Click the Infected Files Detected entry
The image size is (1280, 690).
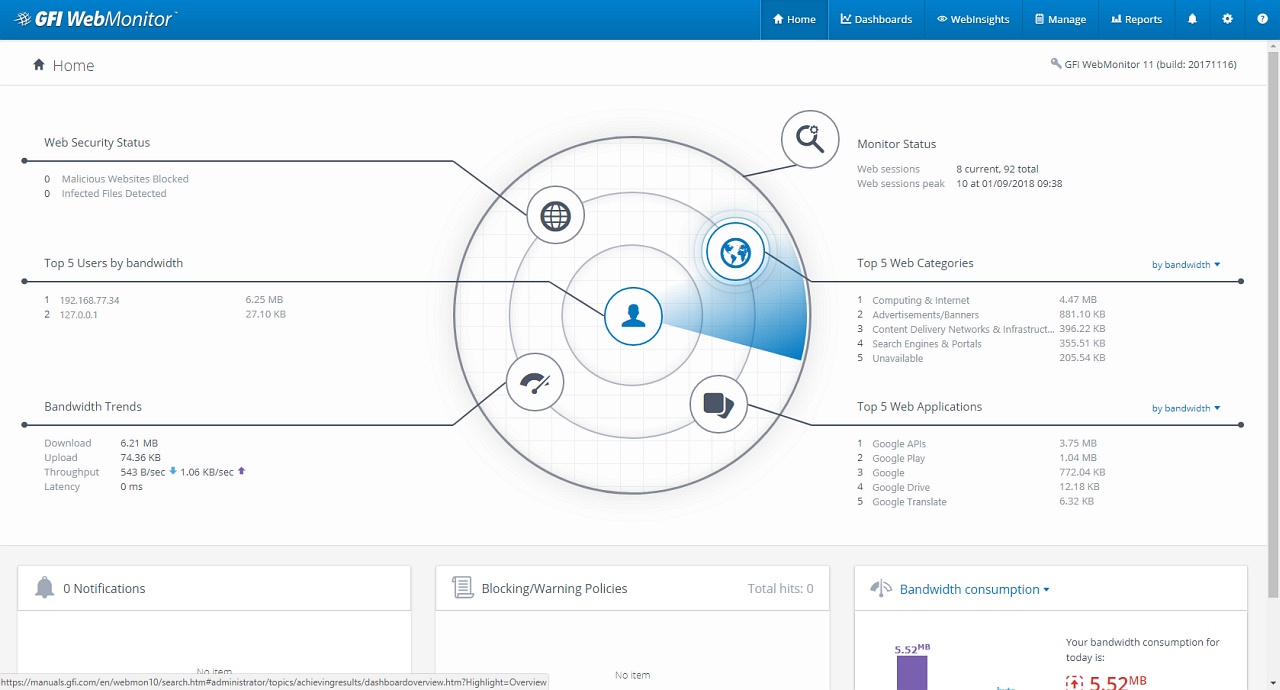pos(114,194)
